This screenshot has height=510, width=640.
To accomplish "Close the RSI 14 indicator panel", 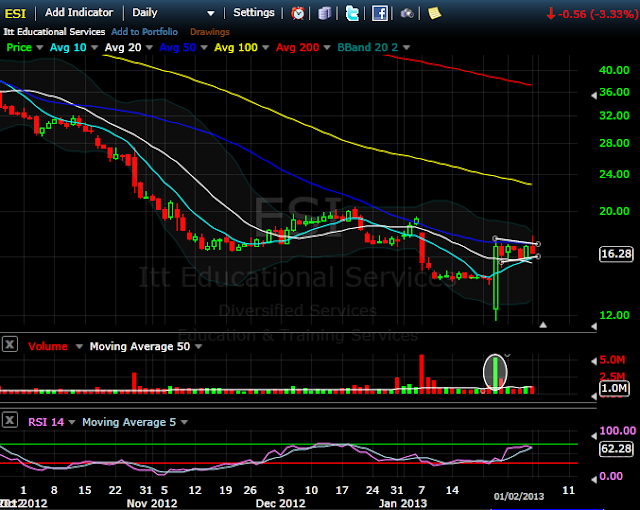I will click(x=10, y=420).
